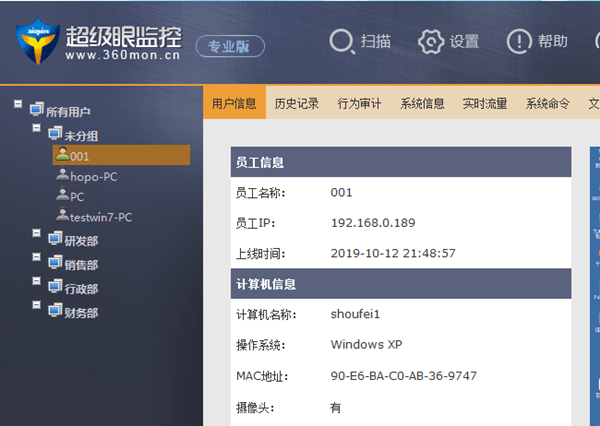
Task: Toggle the 销售部 tree expander
Action: (36, 257)
